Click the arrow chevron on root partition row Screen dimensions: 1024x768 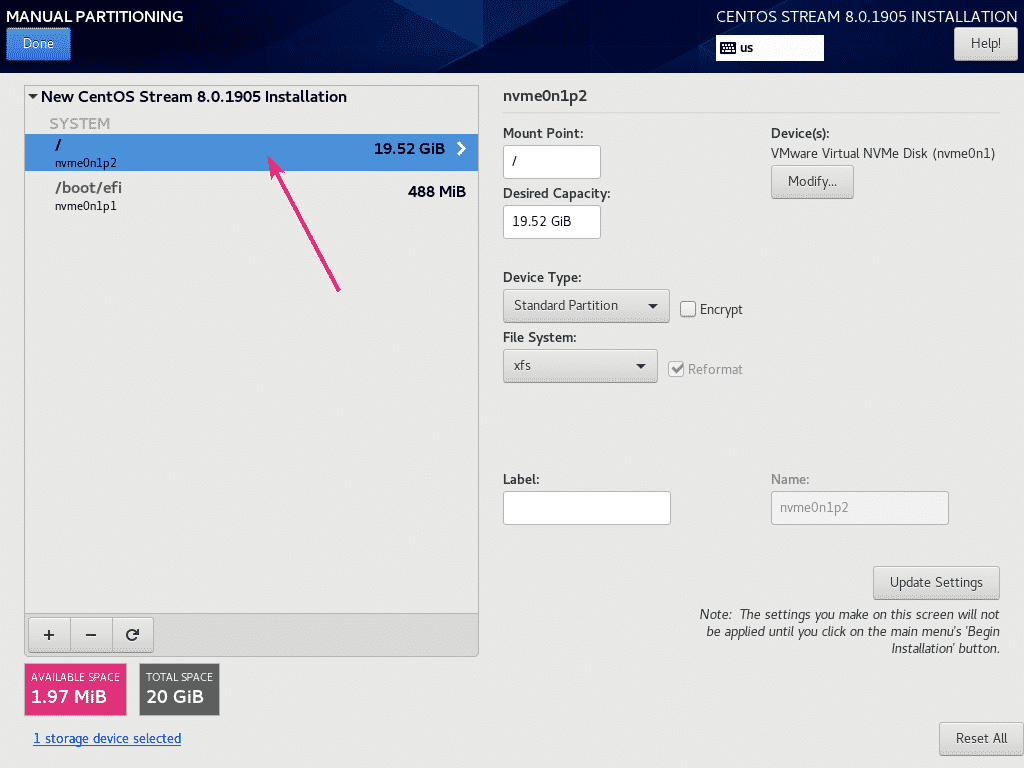pos(461,149)
